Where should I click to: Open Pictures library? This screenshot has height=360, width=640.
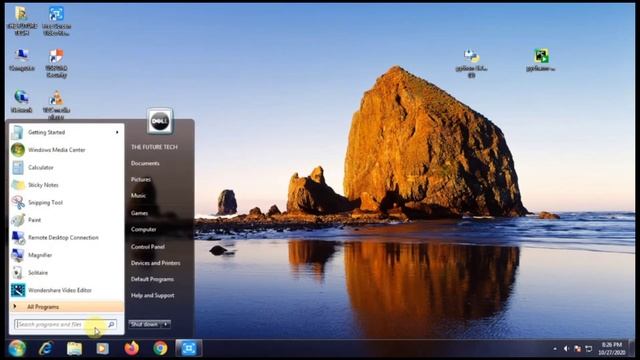(x=141, y=180)
